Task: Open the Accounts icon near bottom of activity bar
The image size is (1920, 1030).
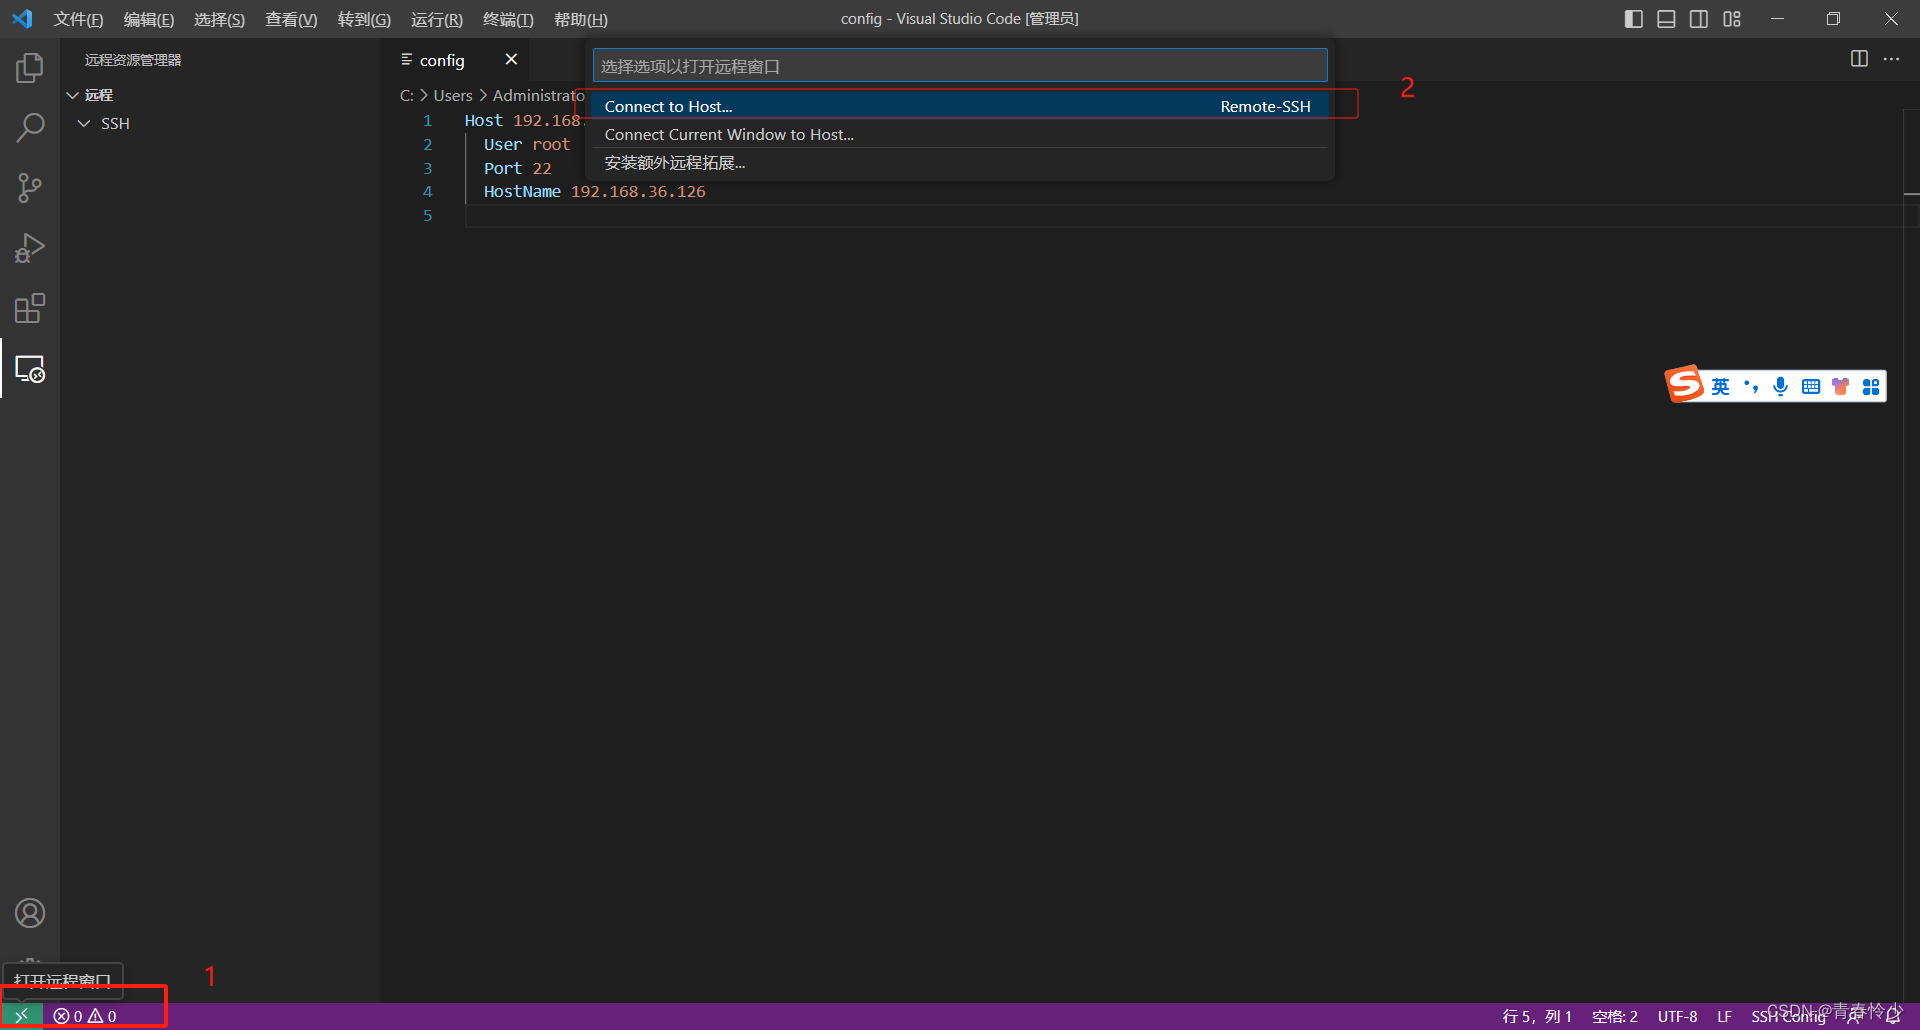Action: (x=29, y=912)
